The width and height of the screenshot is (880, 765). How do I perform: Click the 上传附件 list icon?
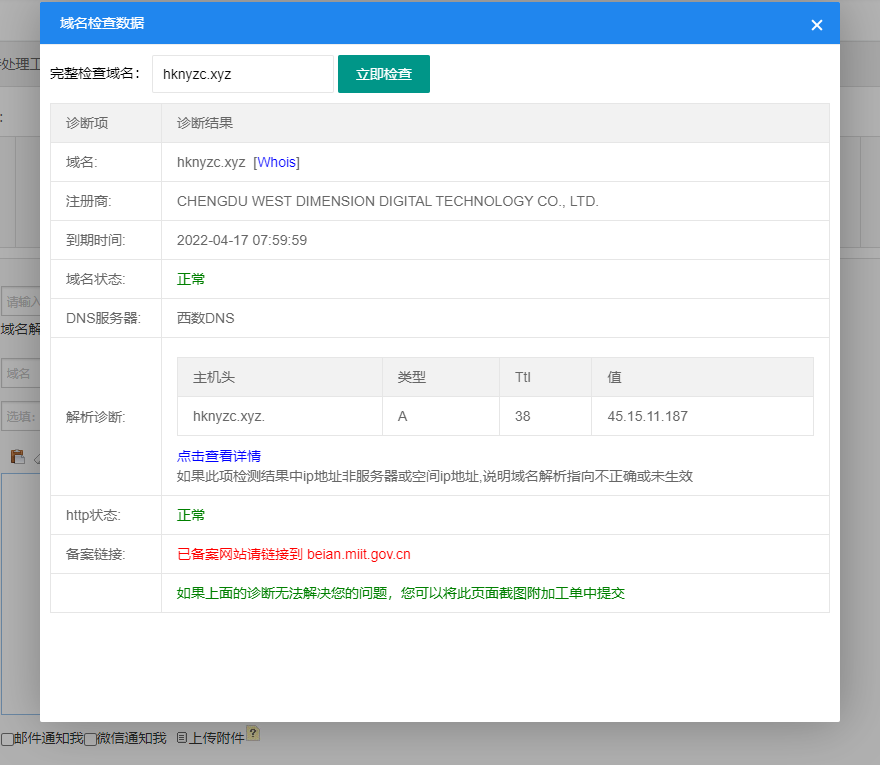[x=181, y=738]
